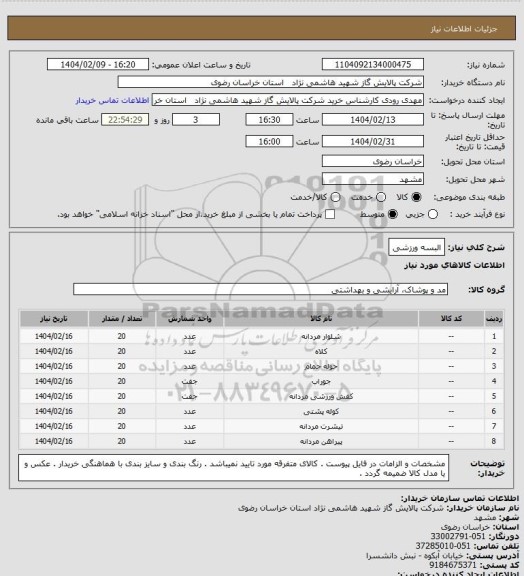Click the buyer organization name field
The width and height of the screenshot is (524, 576).
[270, 82]
